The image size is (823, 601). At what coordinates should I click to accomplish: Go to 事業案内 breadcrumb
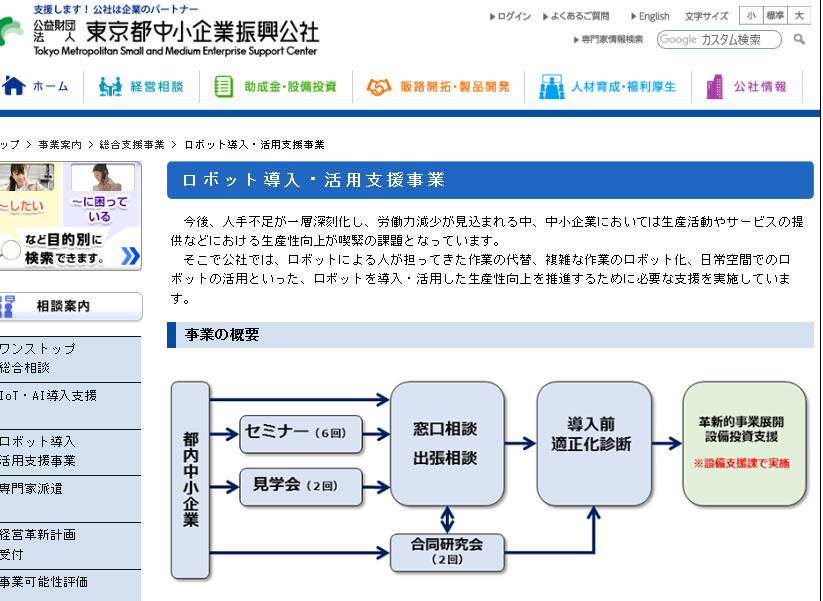point(60,145)
